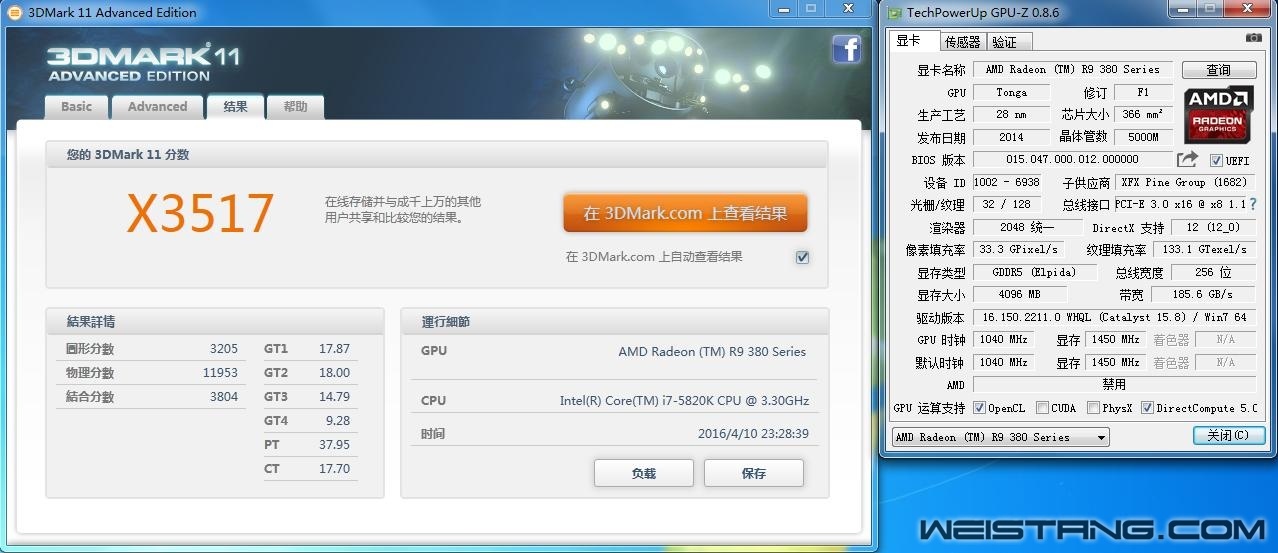This screenshot has width=1278, height=553.
Task: Click the orange 在 3DMark.com 上查看结果 button
Action: point(685,213)
